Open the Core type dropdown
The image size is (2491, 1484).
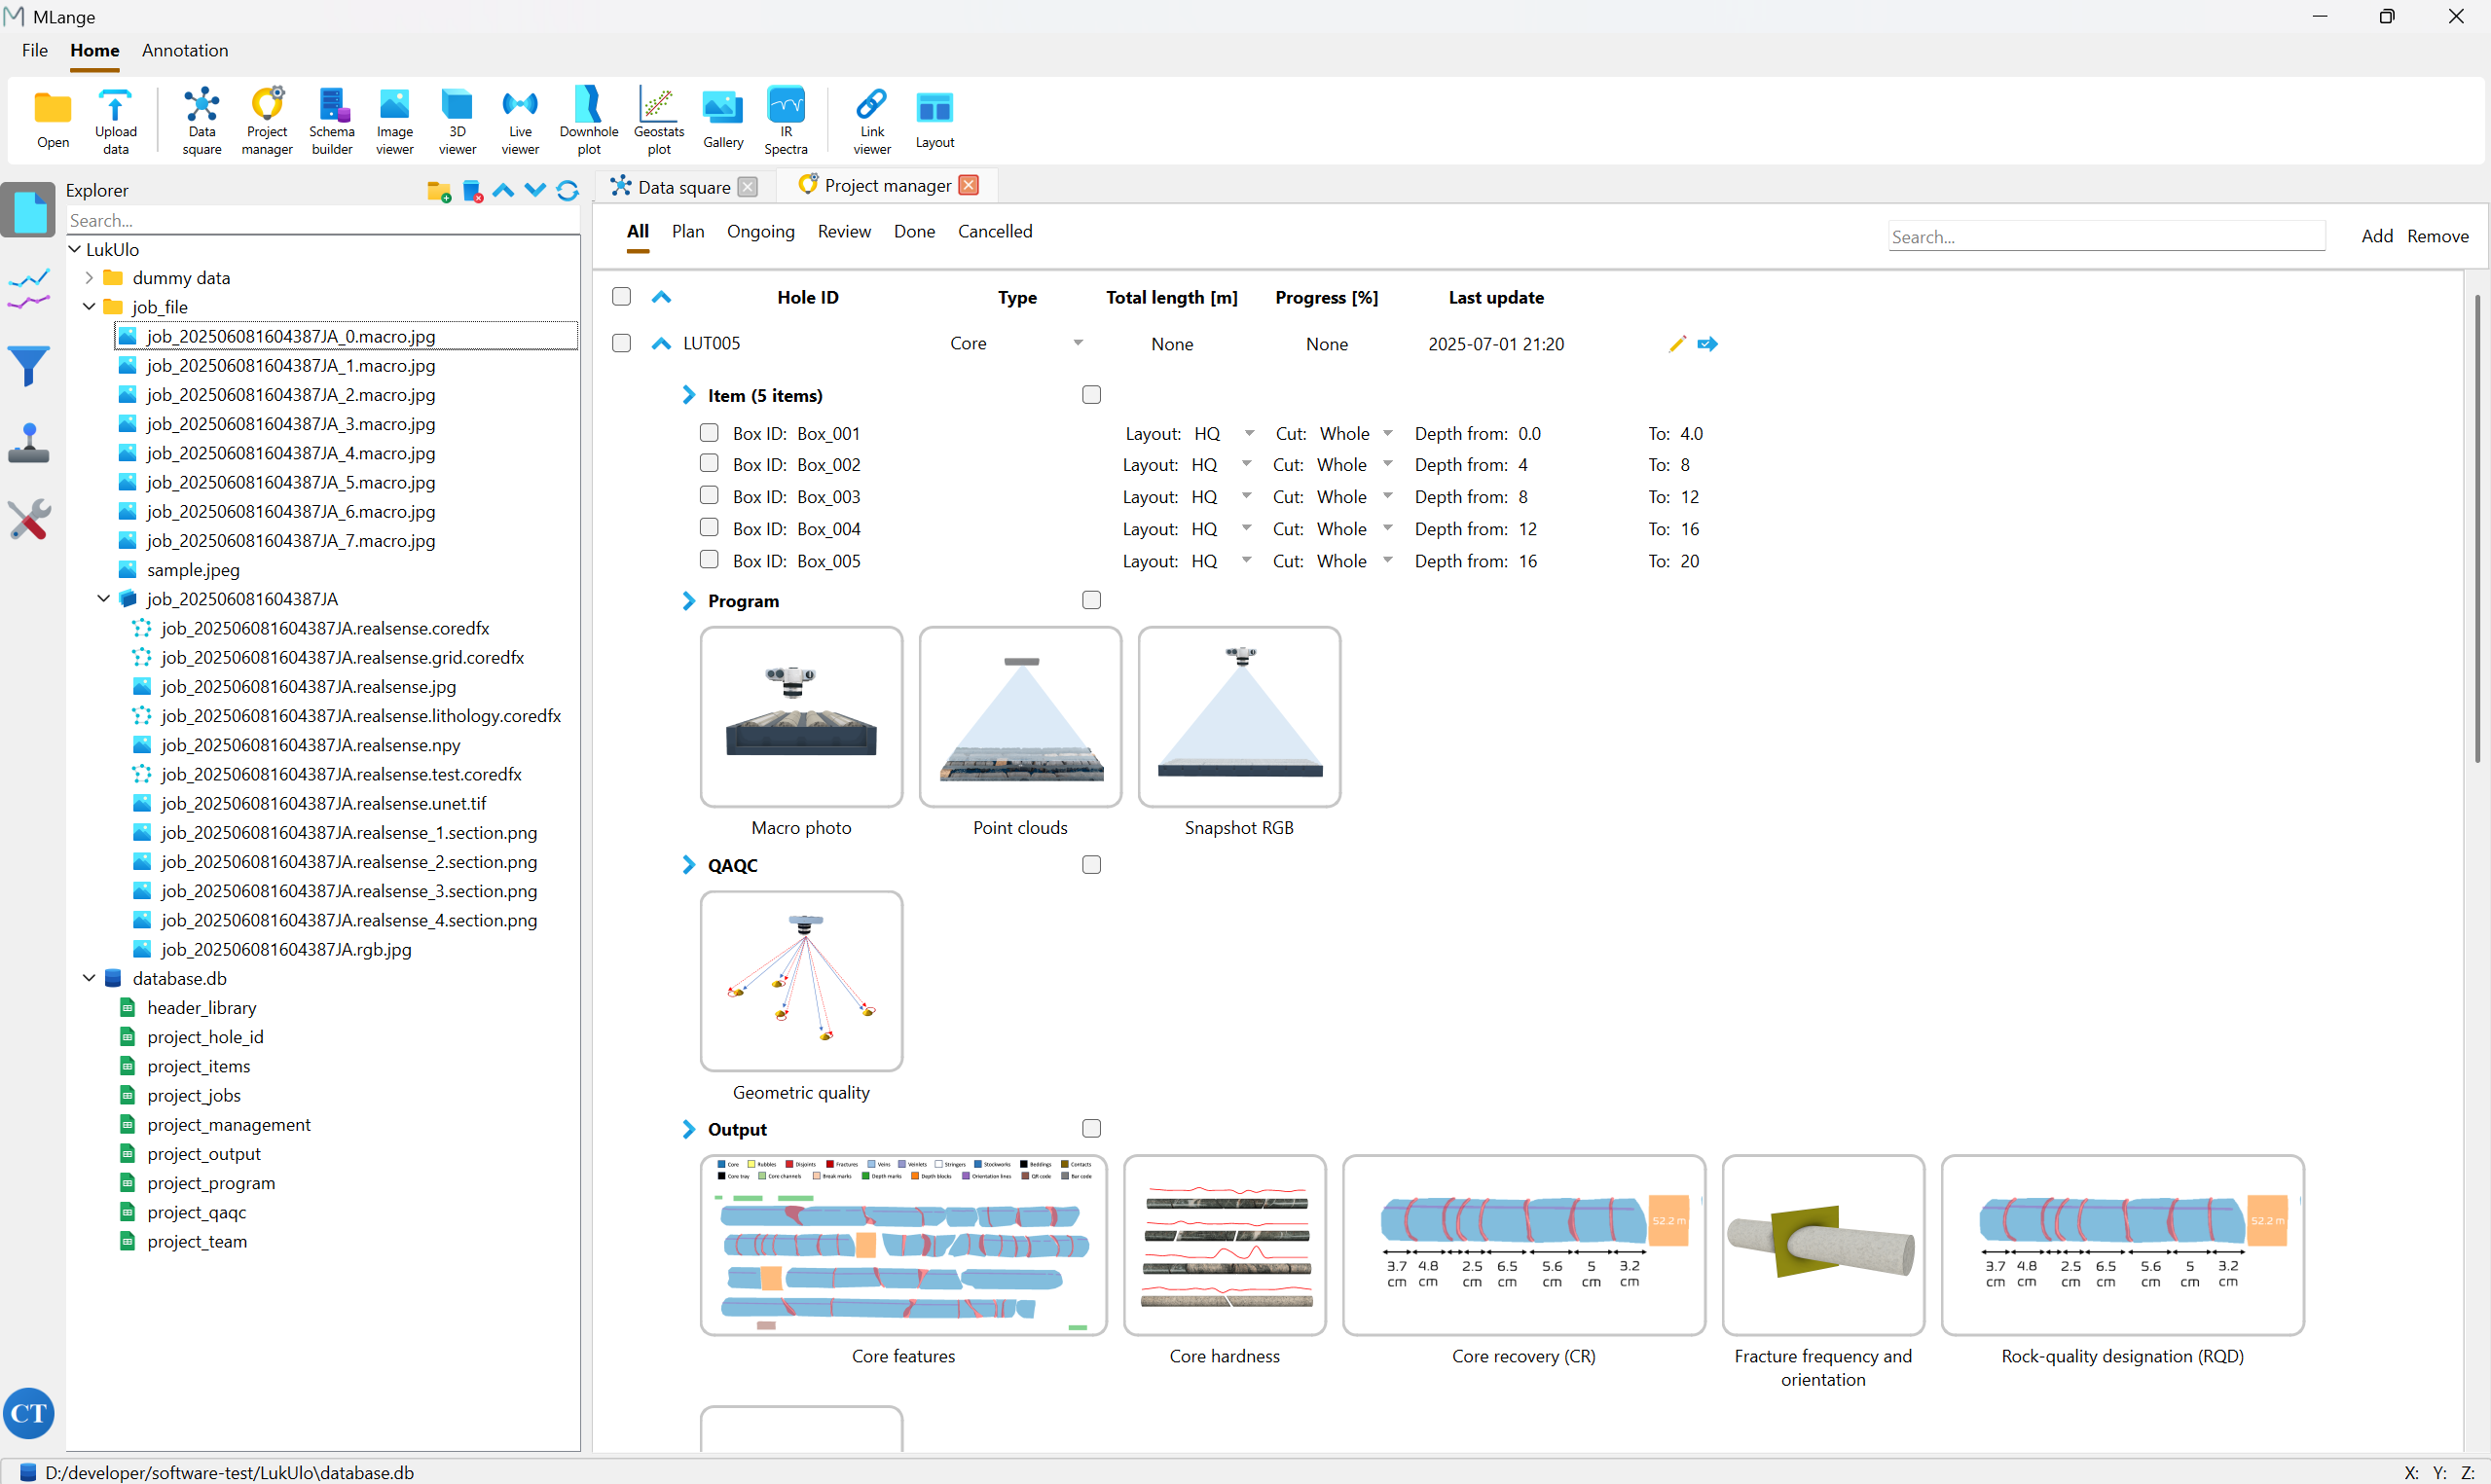click(1078, 343)
